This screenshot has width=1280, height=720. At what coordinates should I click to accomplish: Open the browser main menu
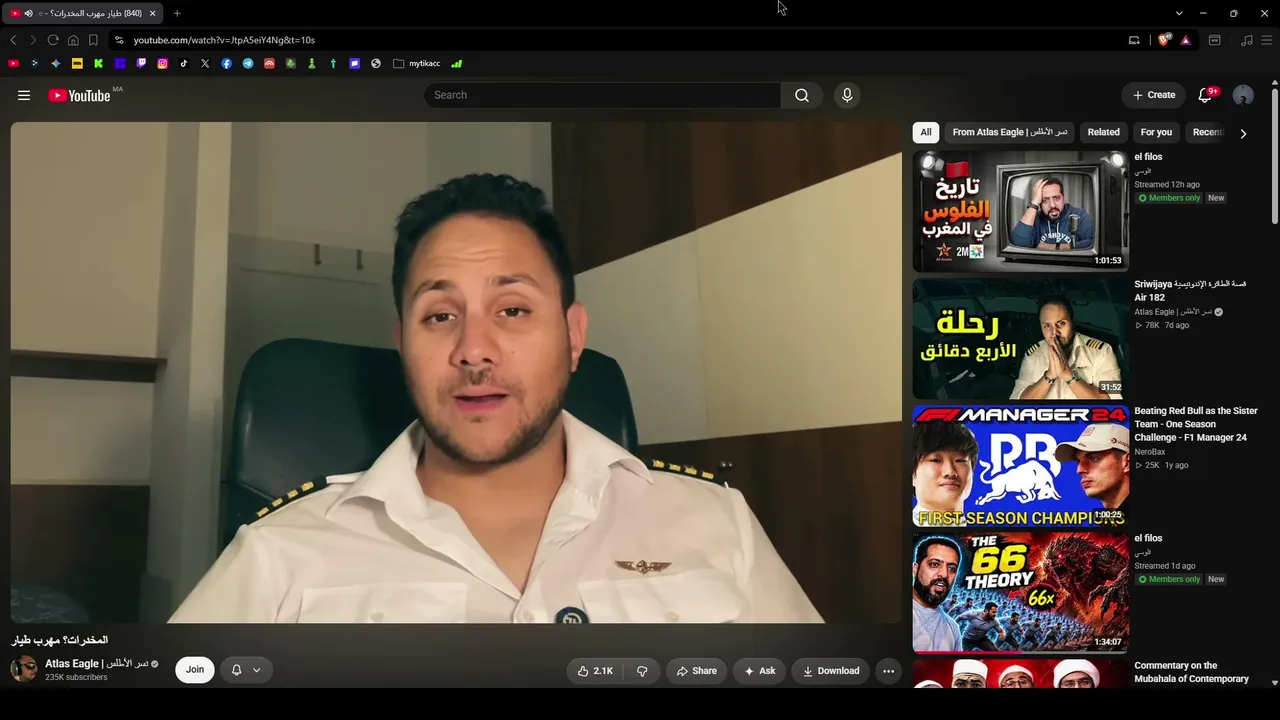coord(1266,40)
